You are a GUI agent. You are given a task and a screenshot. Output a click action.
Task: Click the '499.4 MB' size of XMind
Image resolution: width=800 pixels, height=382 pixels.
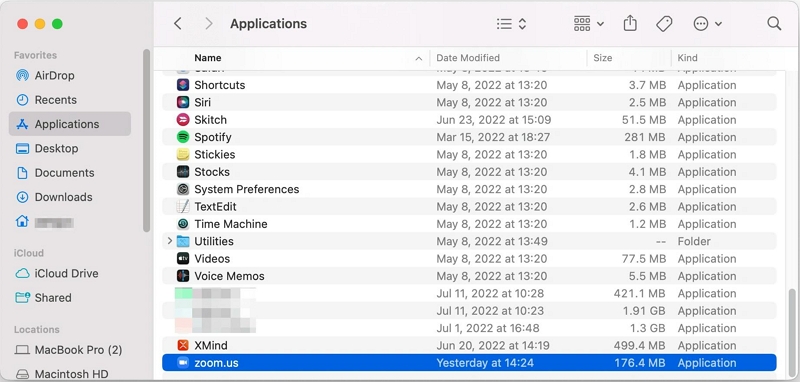tap(640, 345)
